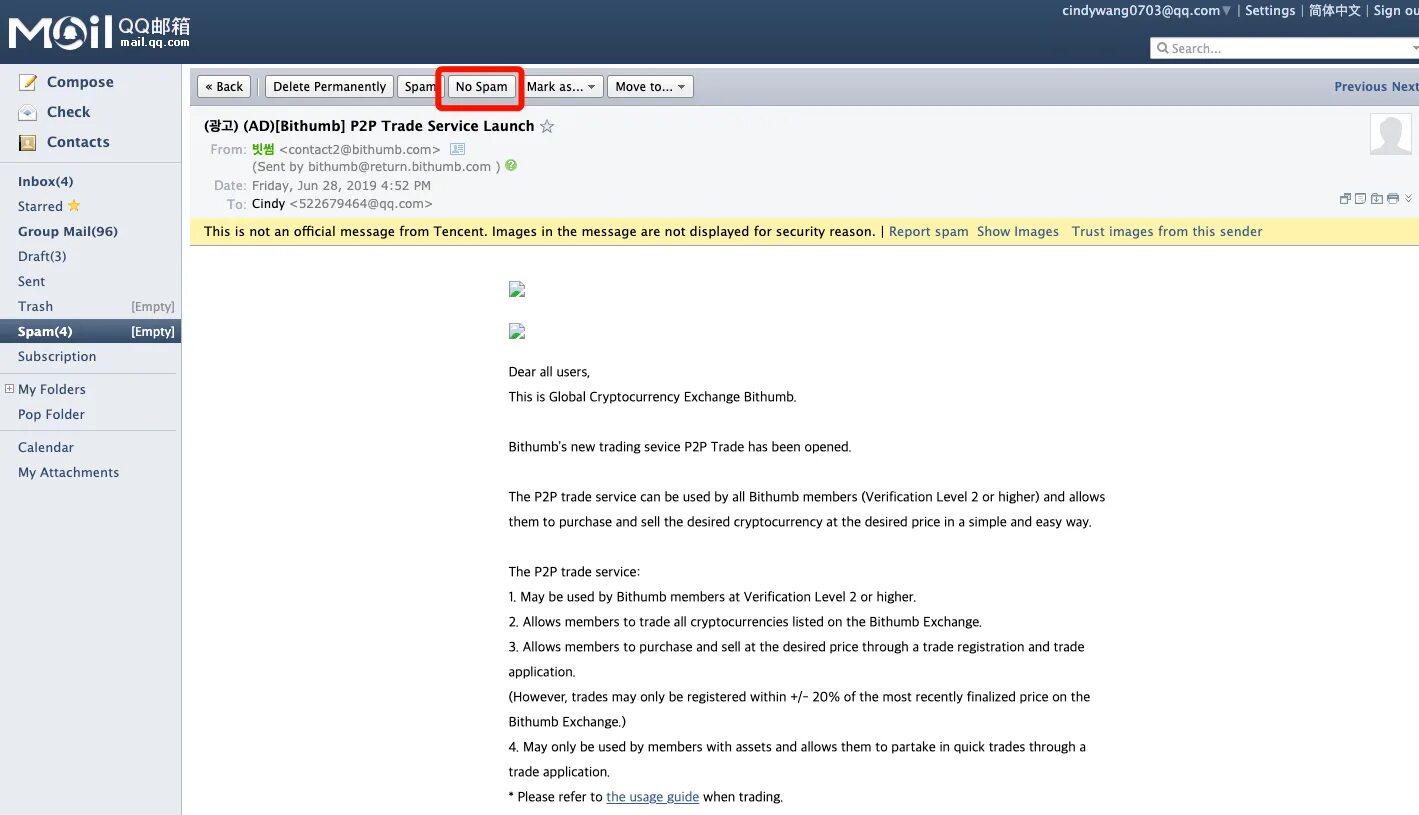This screenshot has height=815, width=1419.
Task: Click the account email cindywang0703@qq.com
Action: tap(1141, 10)
